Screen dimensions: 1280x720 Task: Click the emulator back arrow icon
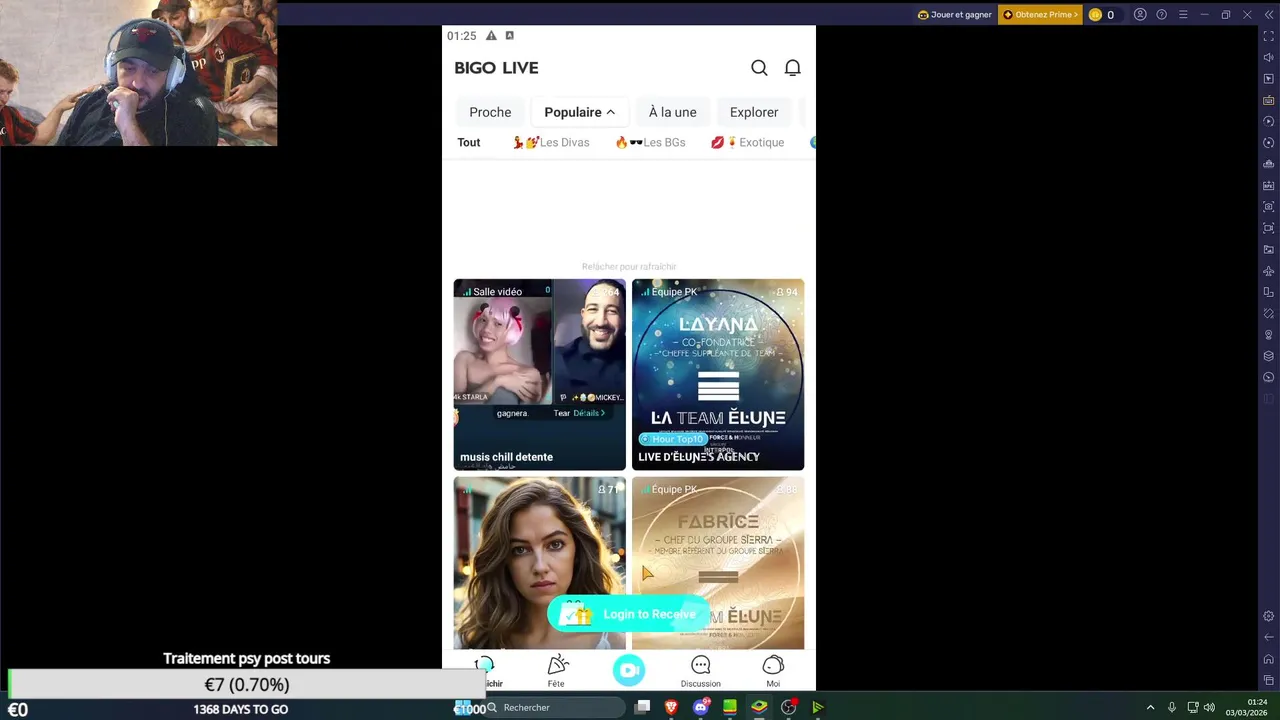(x=1269, y=637)
